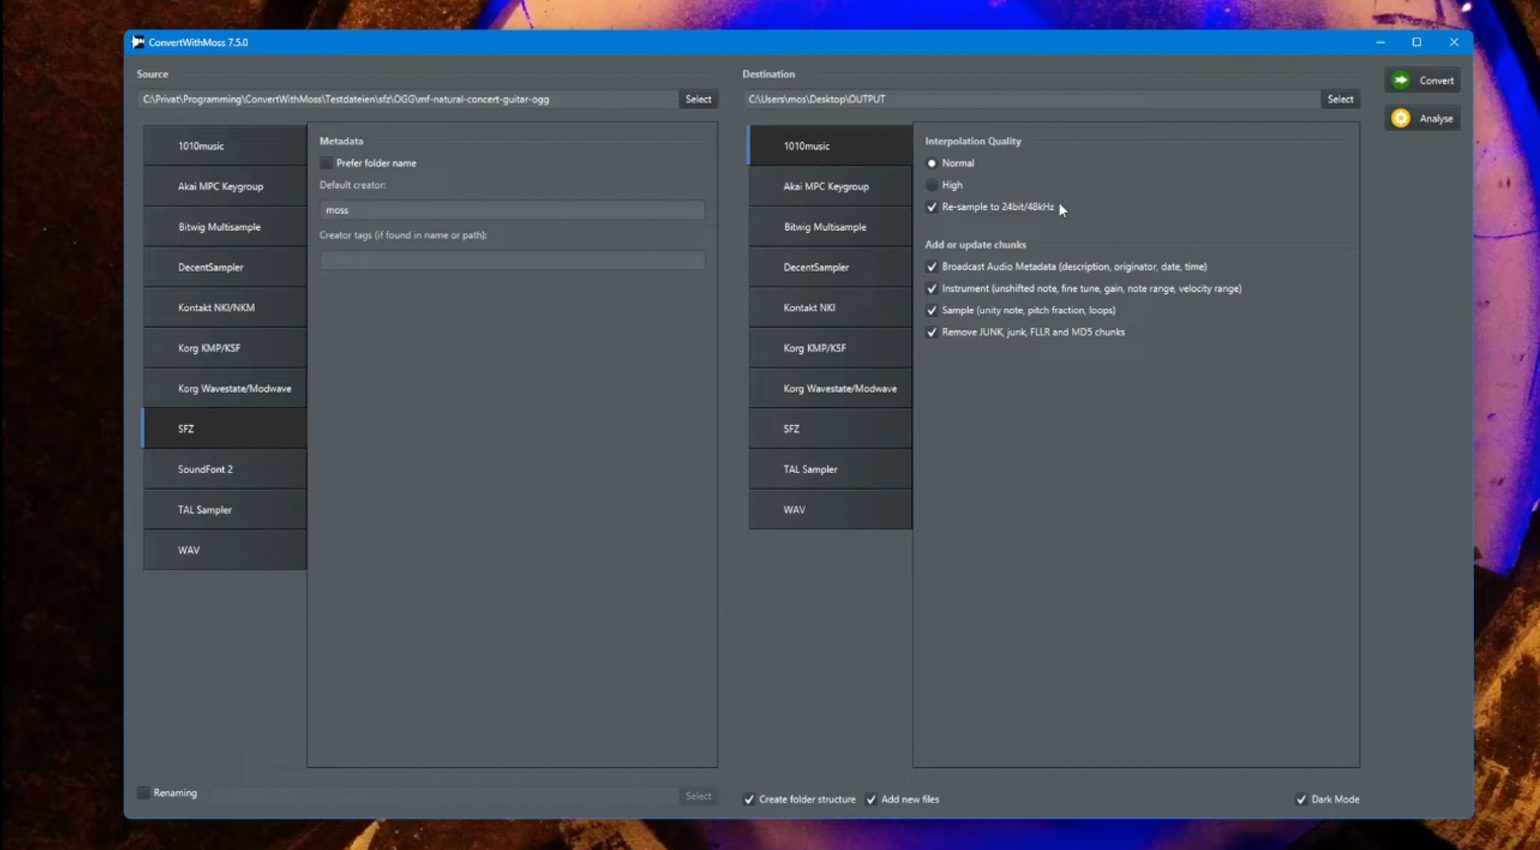Select High interpolation quality
1540x850 pixels.
(932, 185)
